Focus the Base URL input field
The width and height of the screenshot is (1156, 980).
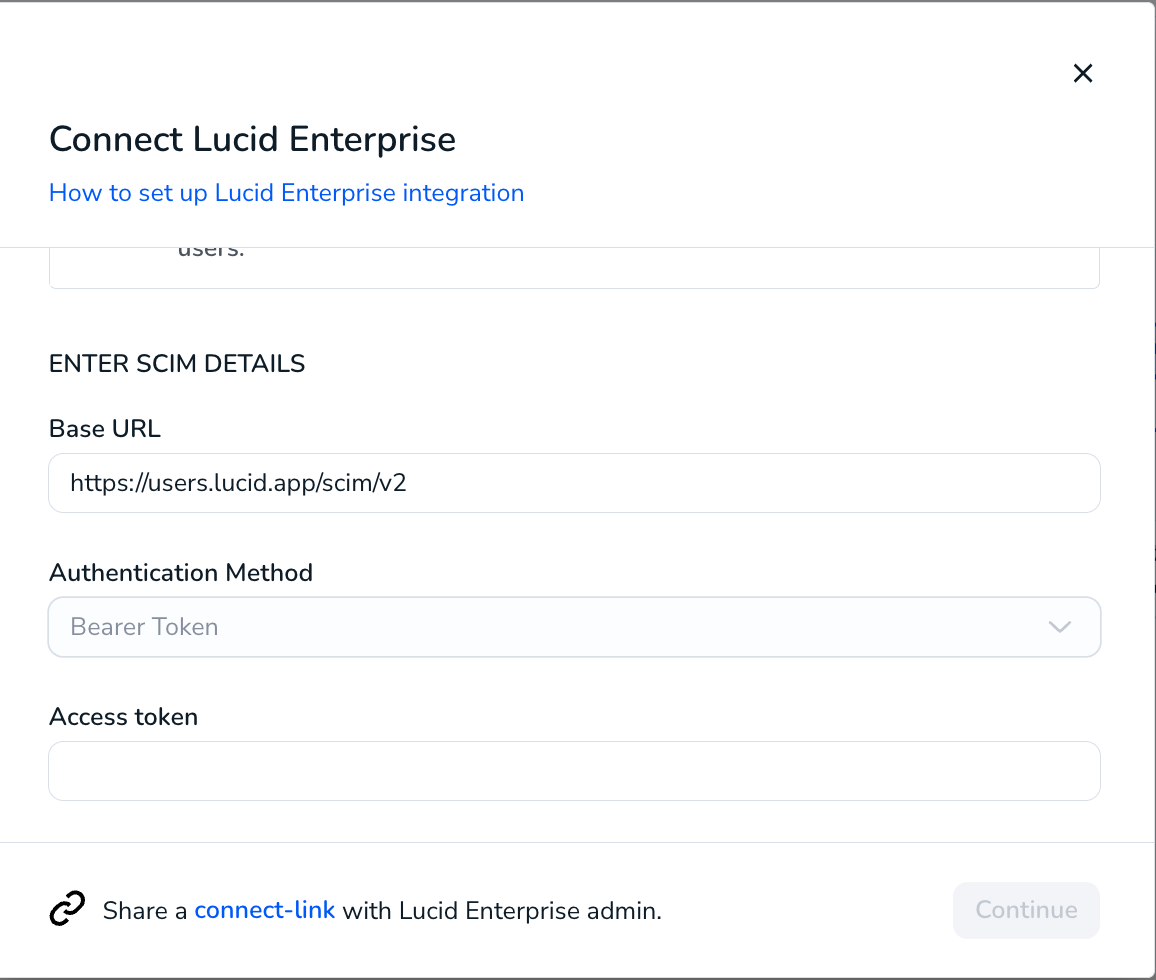pos(574,483)
